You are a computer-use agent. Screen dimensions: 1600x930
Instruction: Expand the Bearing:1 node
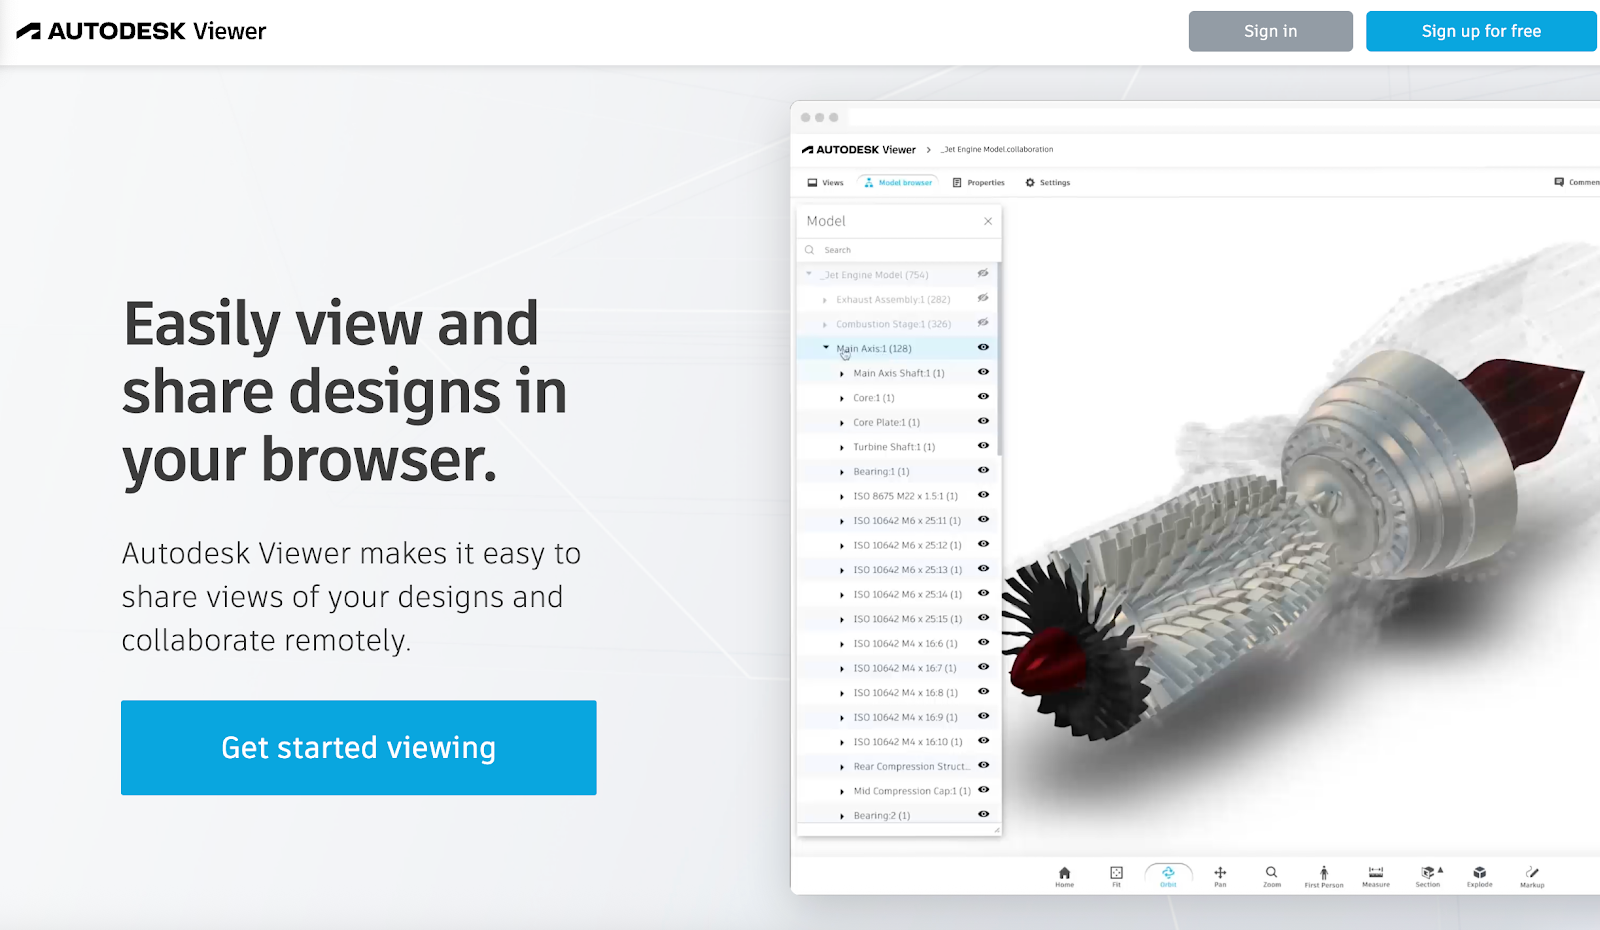click(842, 471)
